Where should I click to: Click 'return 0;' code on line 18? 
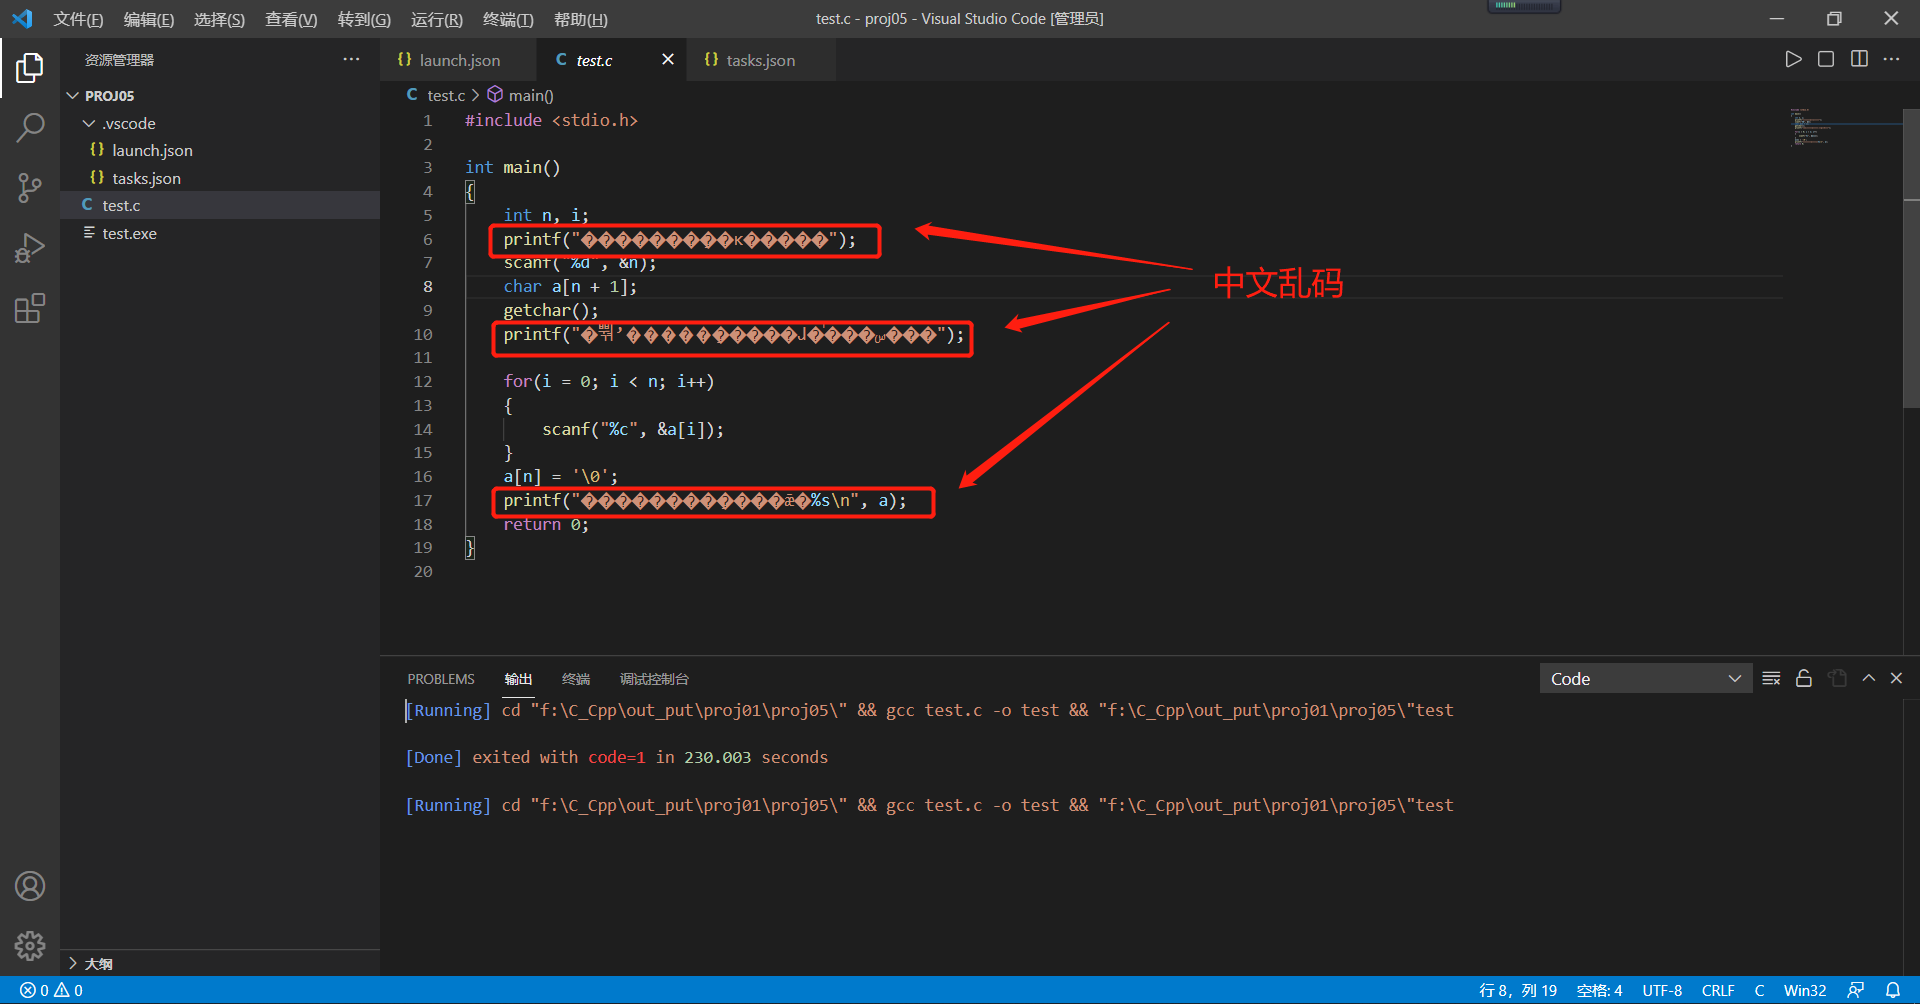pos(546,524)
